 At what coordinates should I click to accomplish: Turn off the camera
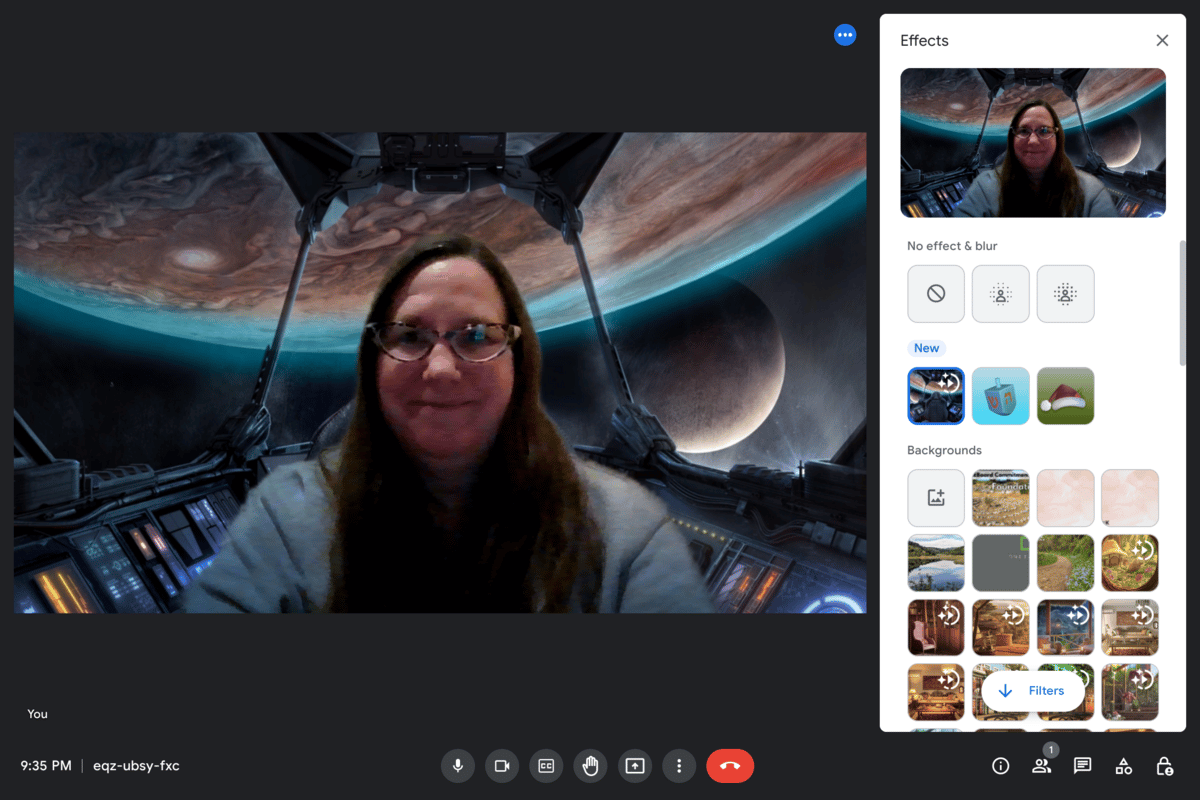pos(502,766)
